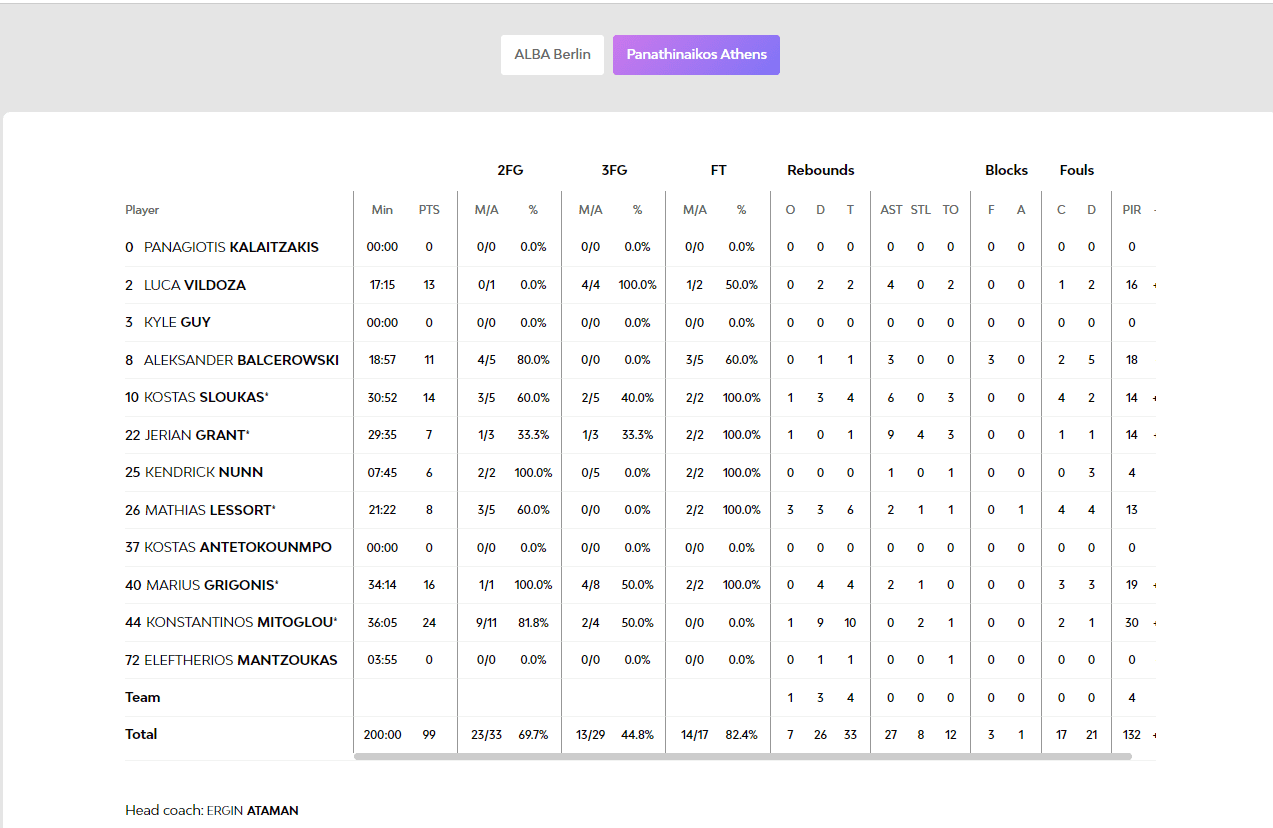Open Kyle Guy's player page

[177, 322]
